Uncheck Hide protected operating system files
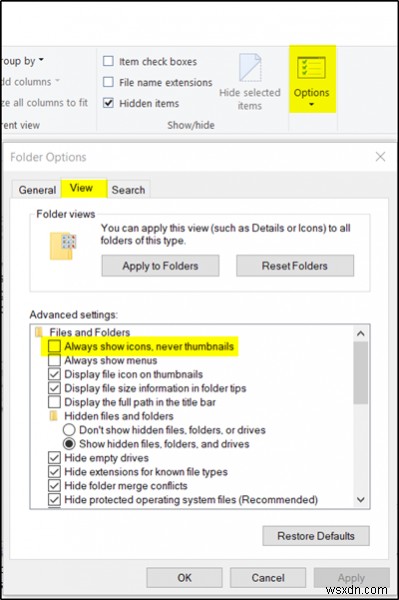399x600 pixels. click(x=54, y=499)
